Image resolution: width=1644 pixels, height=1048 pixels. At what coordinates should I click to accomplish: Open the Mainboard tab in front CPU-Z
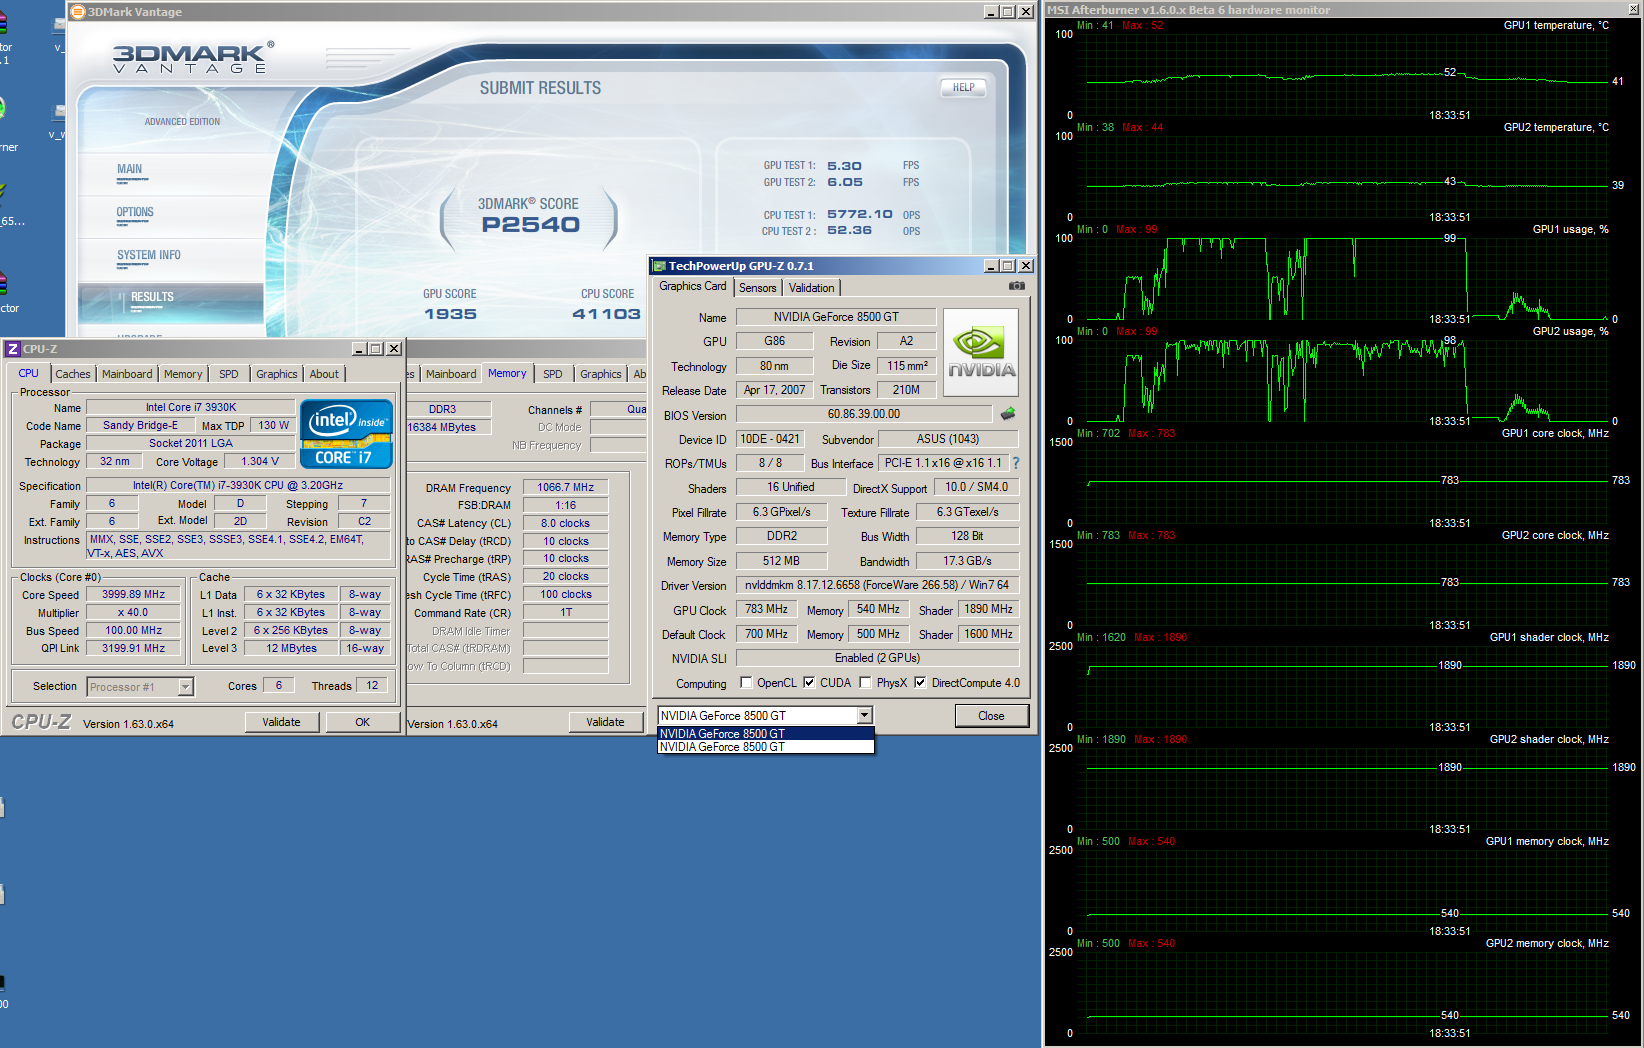pyautogui.click(x=127, y=374)
